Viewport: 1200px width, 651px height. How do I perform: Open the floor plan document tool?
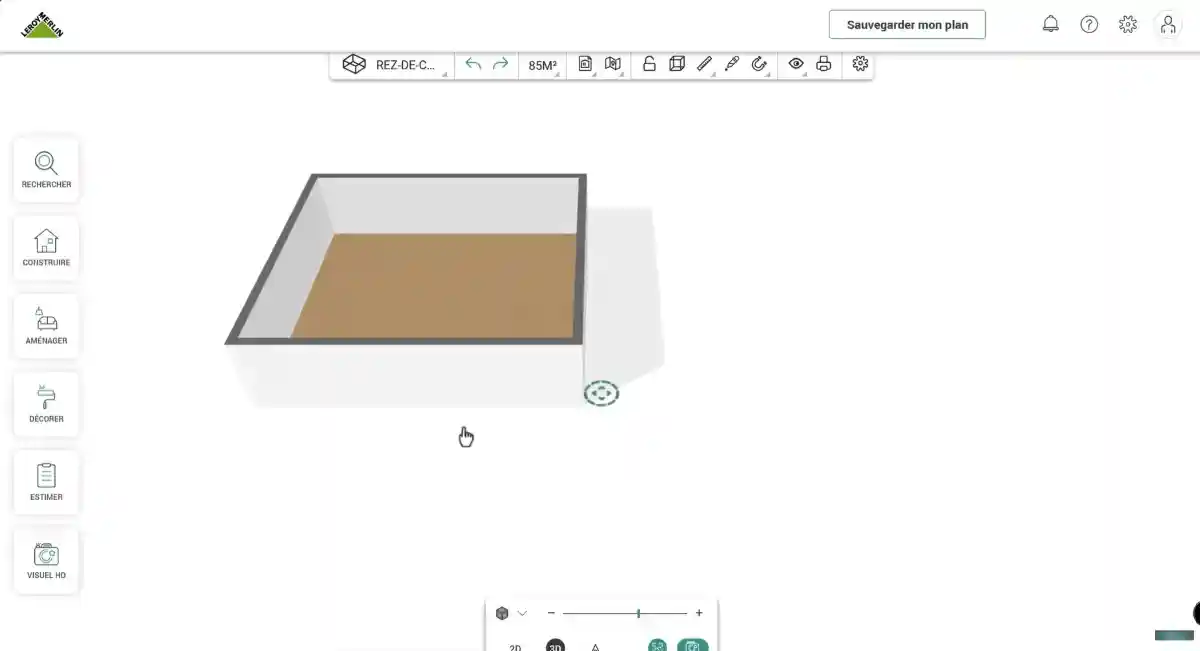[x=585, y=64]
